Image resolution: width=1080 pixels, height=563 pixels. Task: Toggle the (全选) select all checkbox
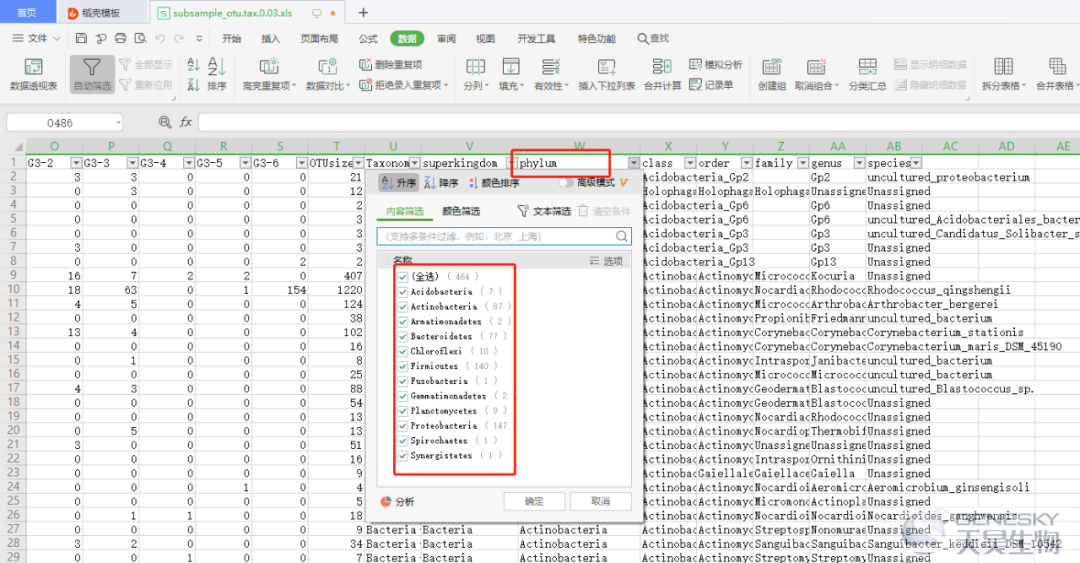pyautogui.click(x=403, y=276)
